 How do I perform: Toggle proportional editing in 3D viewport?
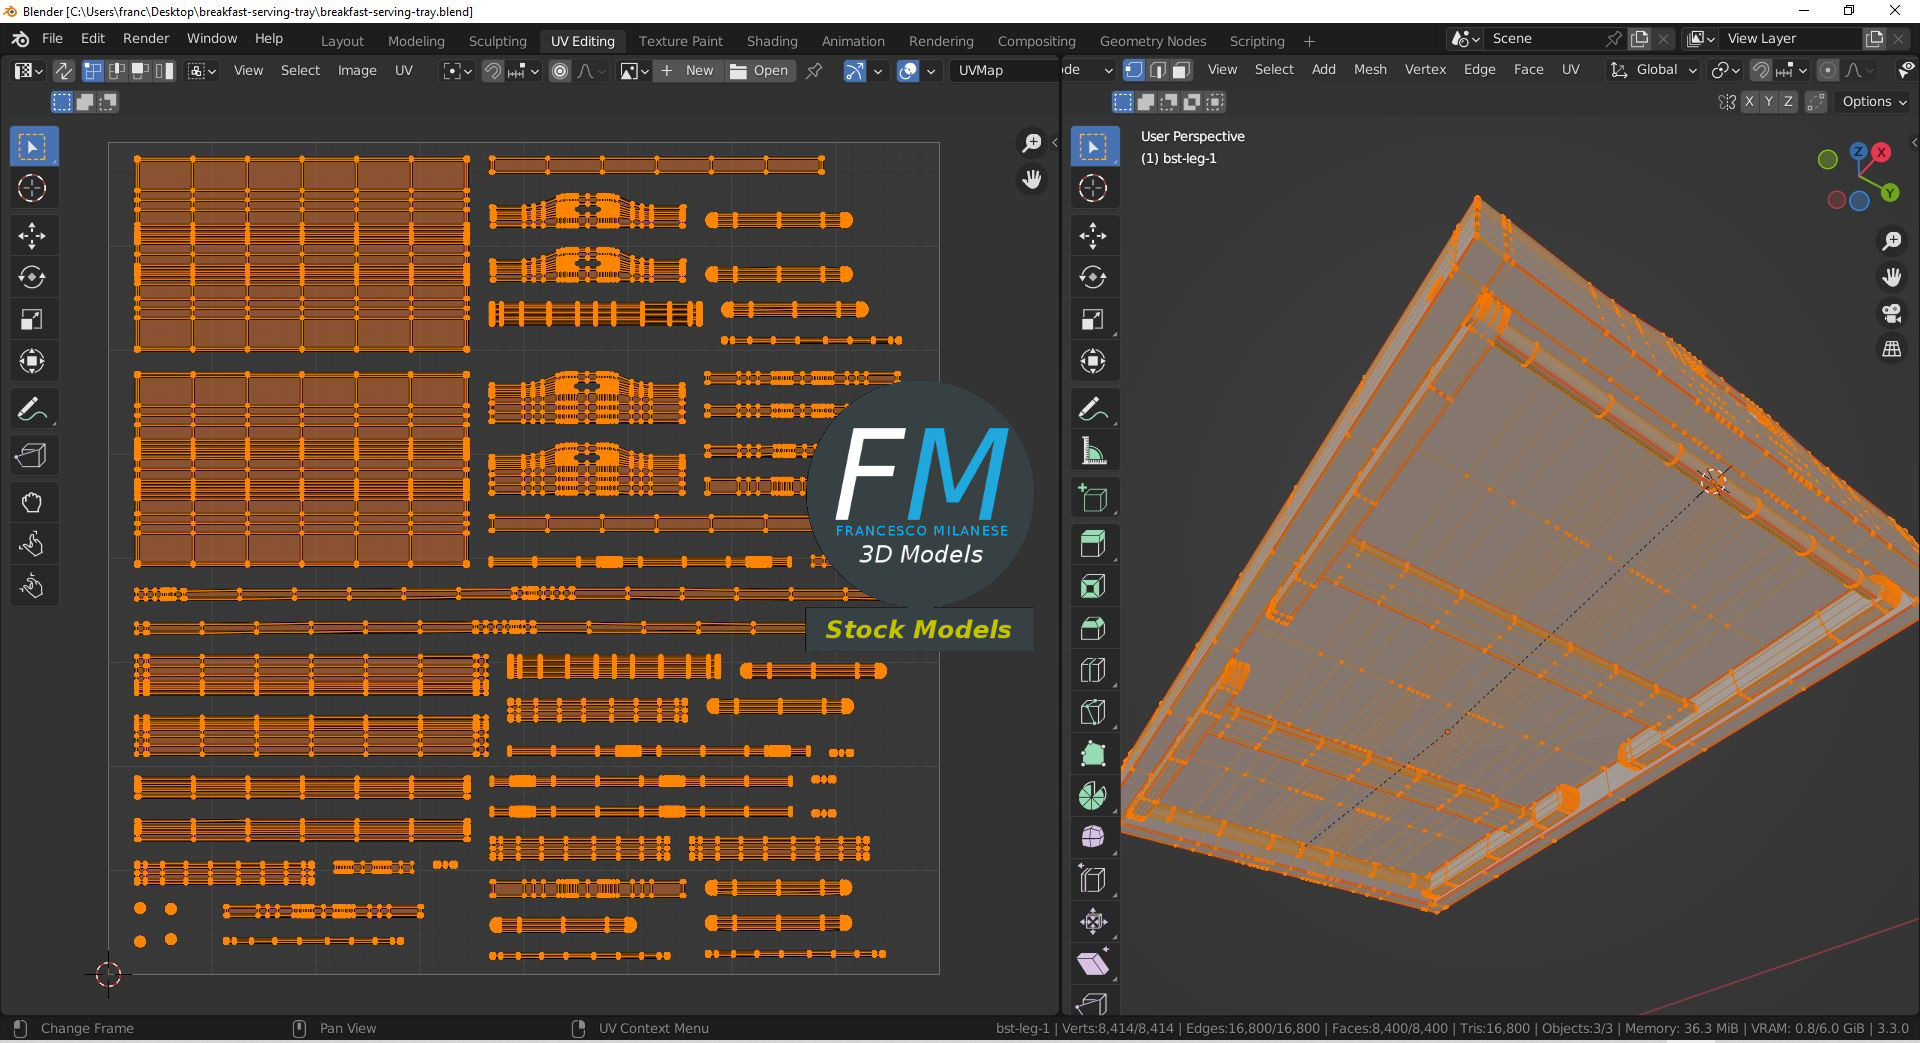1828,70
